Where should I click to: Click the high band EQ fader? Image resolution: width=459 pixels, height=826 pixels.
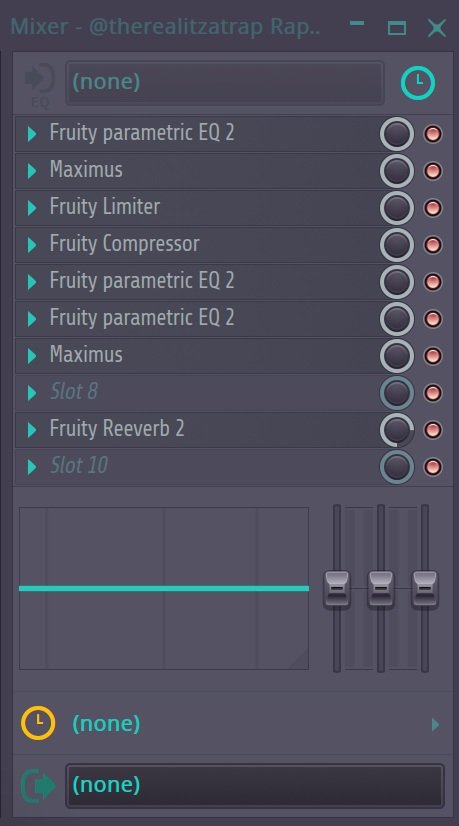(x=425, y=589)
